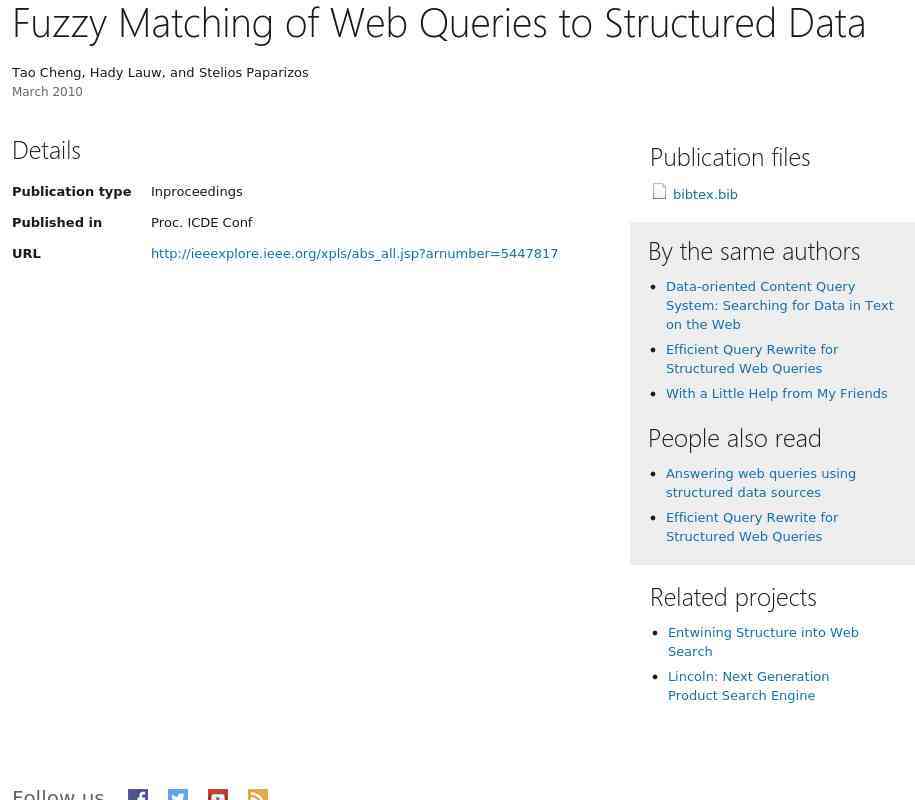
Task: Click the bibtex file document icon
Action: (659, 191)
